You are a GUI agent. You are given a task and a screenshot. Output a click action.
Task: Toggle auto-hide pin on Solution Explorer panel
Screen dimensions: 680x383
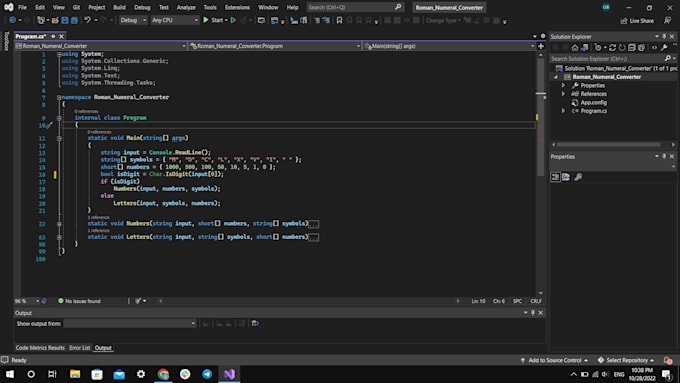tap(664, 36)
